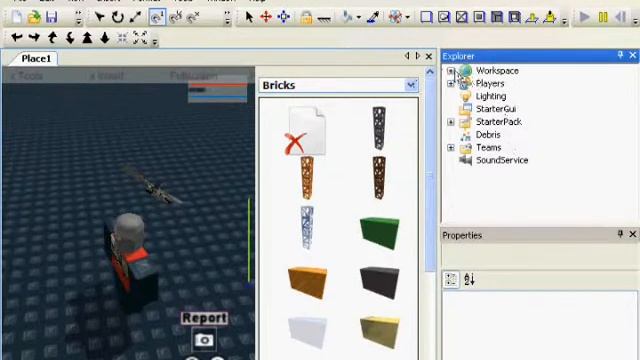The width and height of the screenshot is (640, 360).
Task: Select the Hinge surface tool icon
Action: click(532, 17)
